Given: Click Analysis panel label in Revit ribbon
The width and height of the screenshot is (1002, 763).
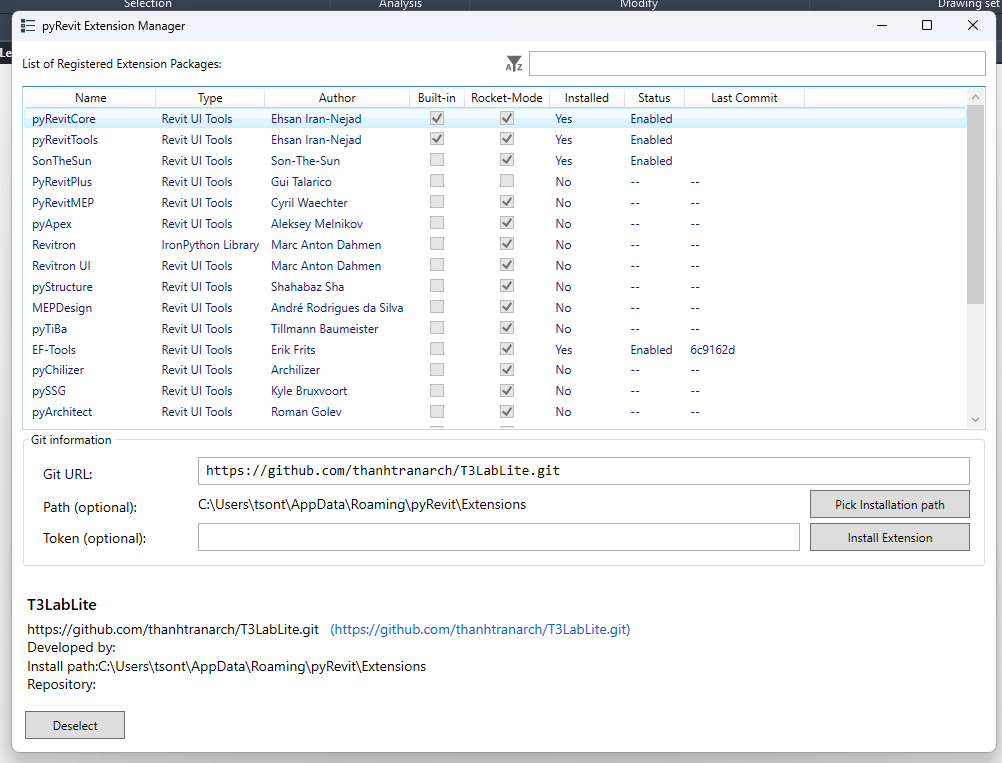Looking at the screenshot, I should pos(400,4).
